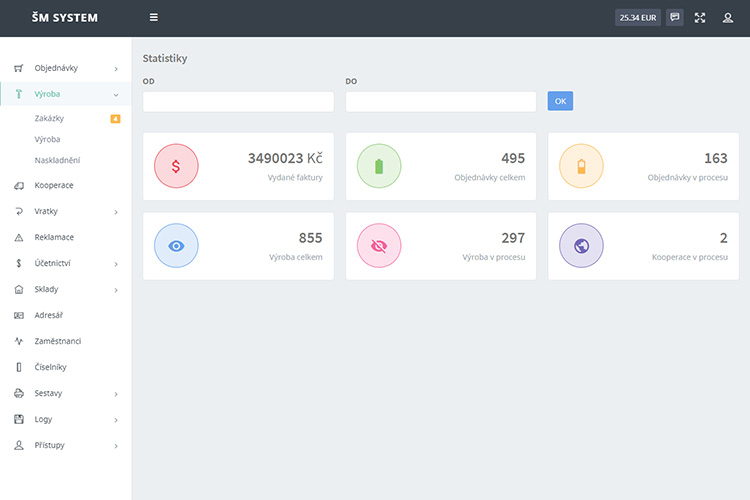Select Naskladnění in the sidebar

[x=57, y=160]
